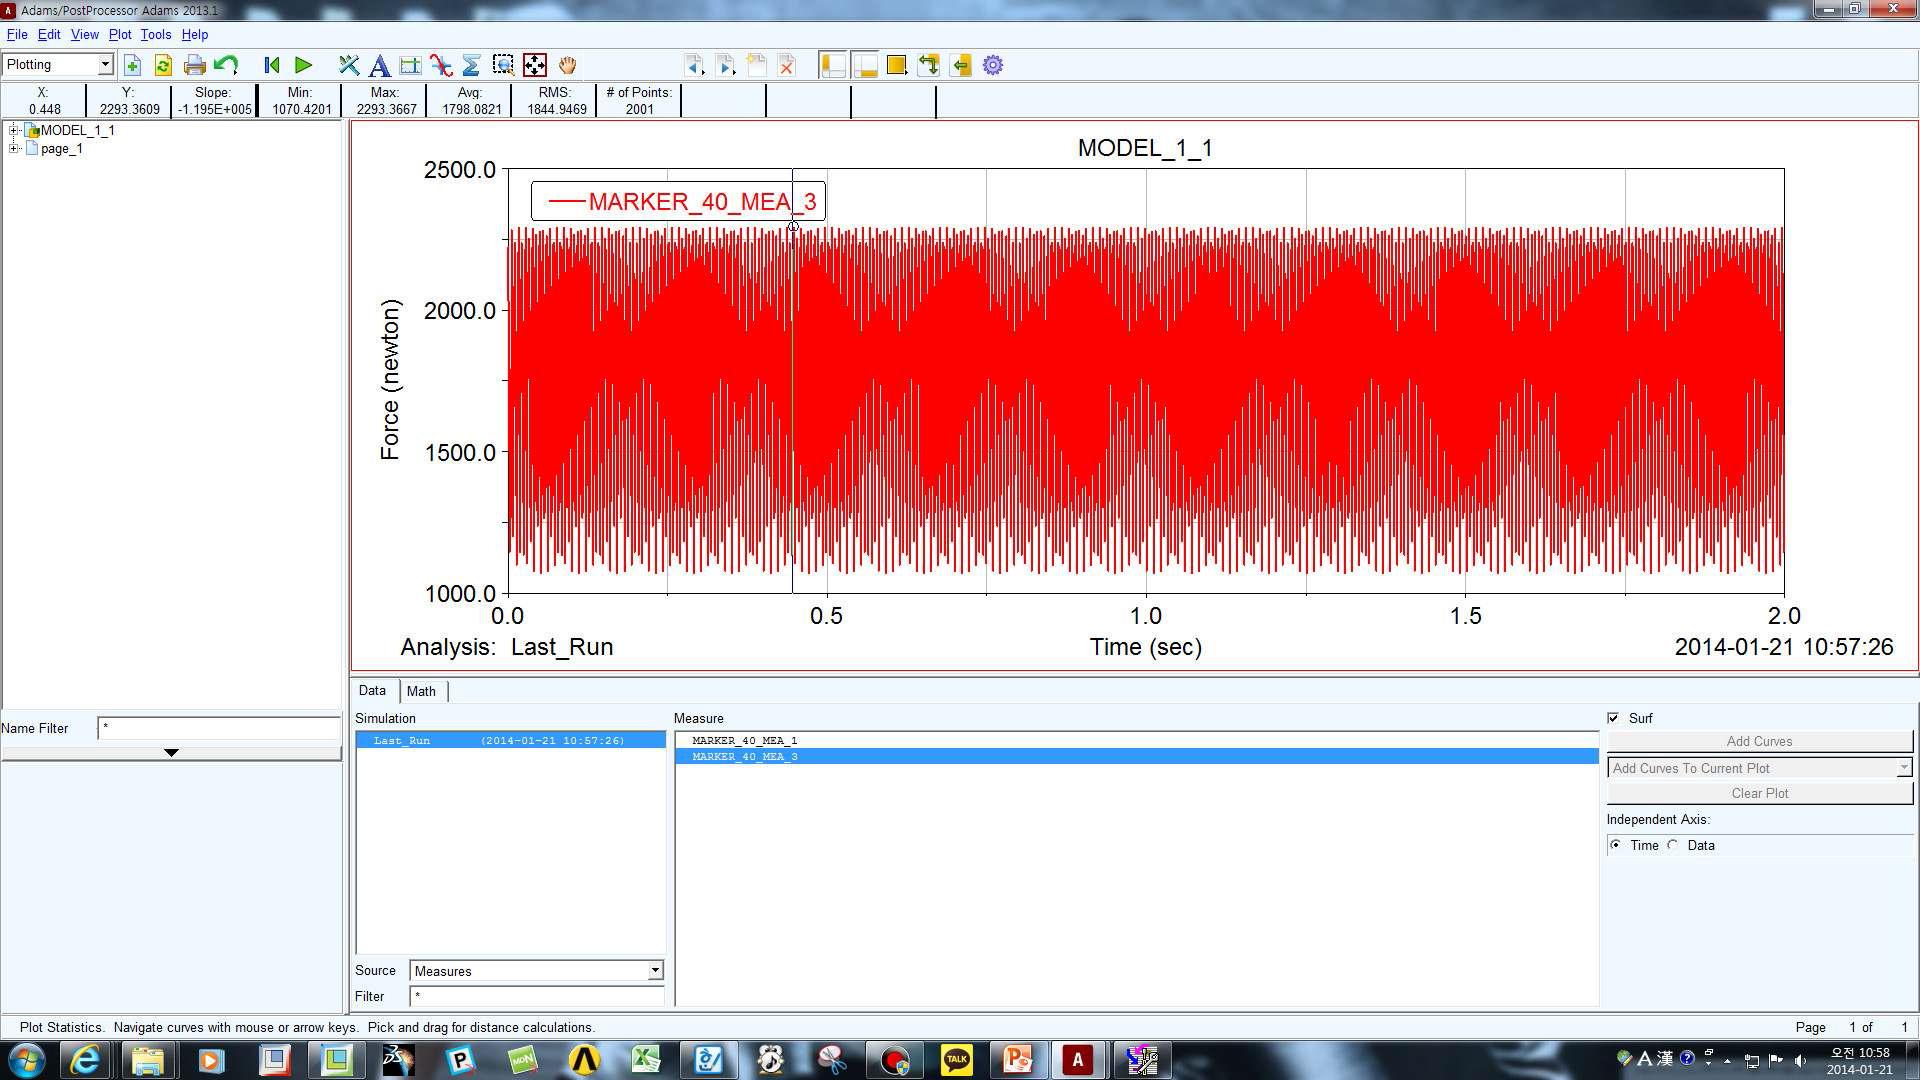Open the Windows Start menu
Image resolution: width=1920 pixels, height=1080 pixels.
pyautogui.click(x=27, y=1060)
